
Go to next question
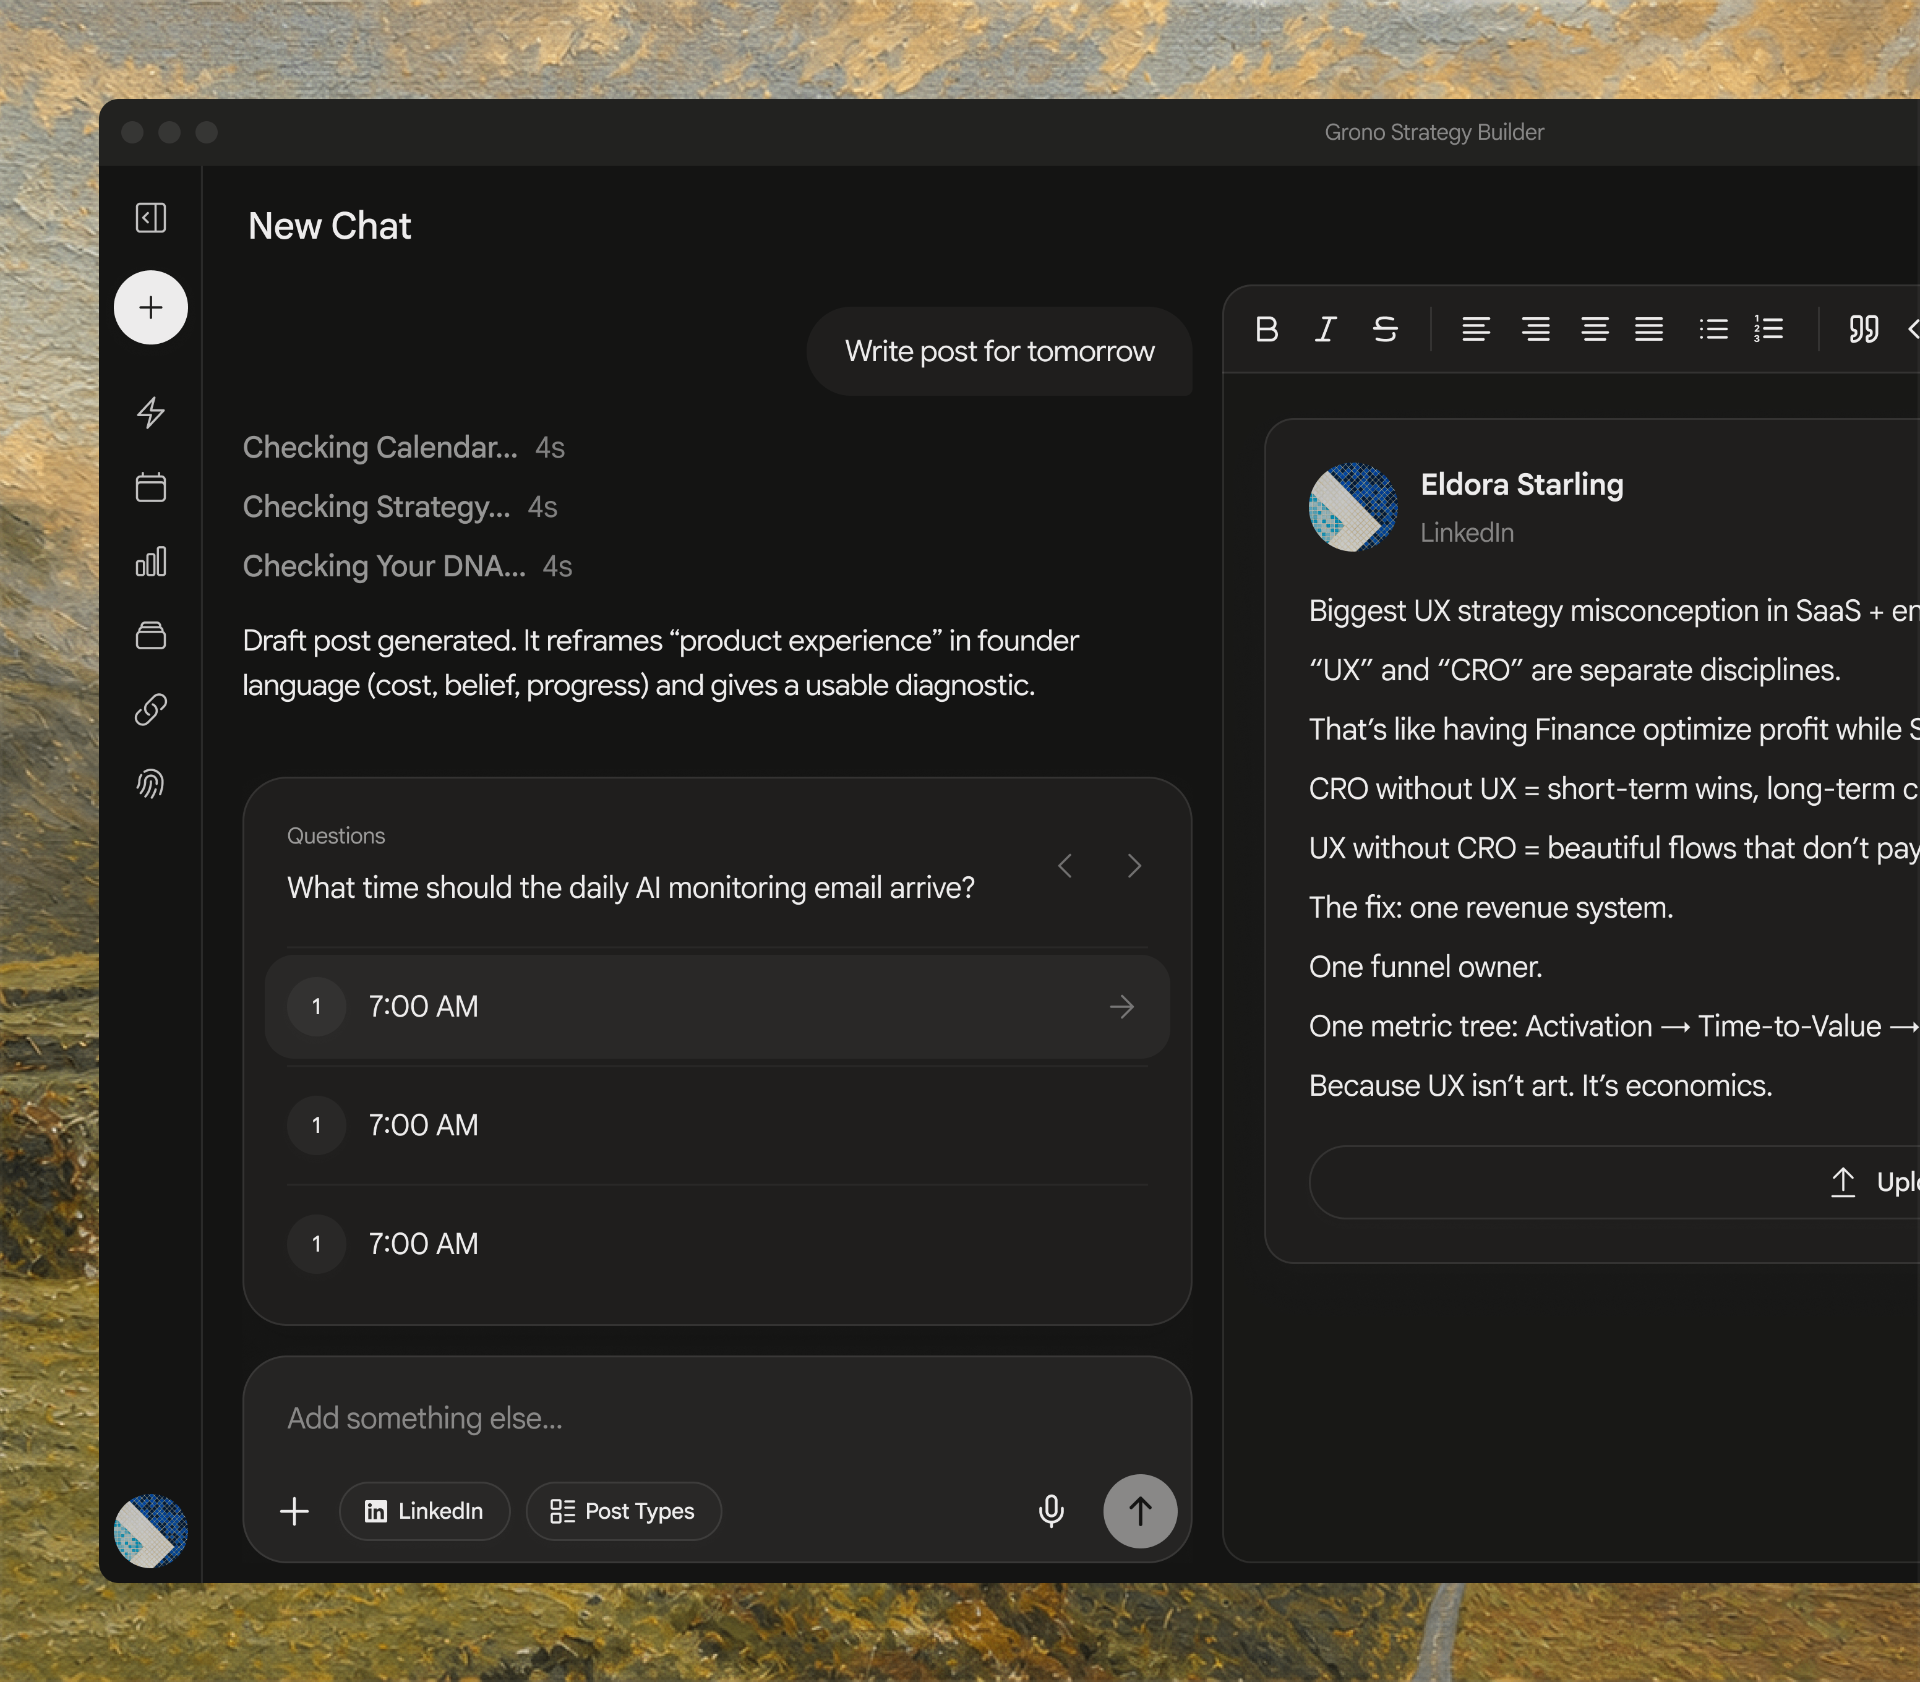coord(1134,866)
